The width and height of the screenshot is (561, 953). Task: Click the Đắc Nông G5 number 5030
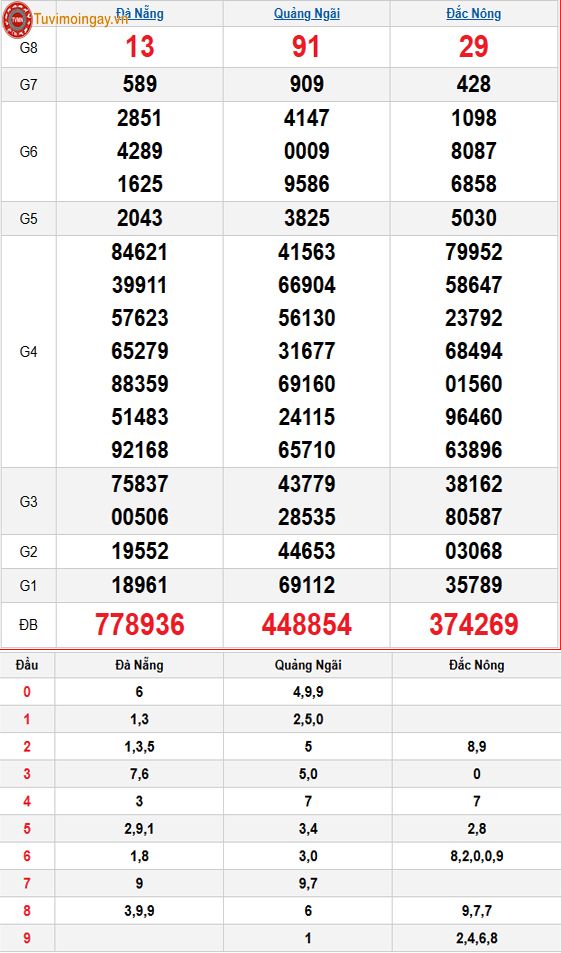point(473,218)
